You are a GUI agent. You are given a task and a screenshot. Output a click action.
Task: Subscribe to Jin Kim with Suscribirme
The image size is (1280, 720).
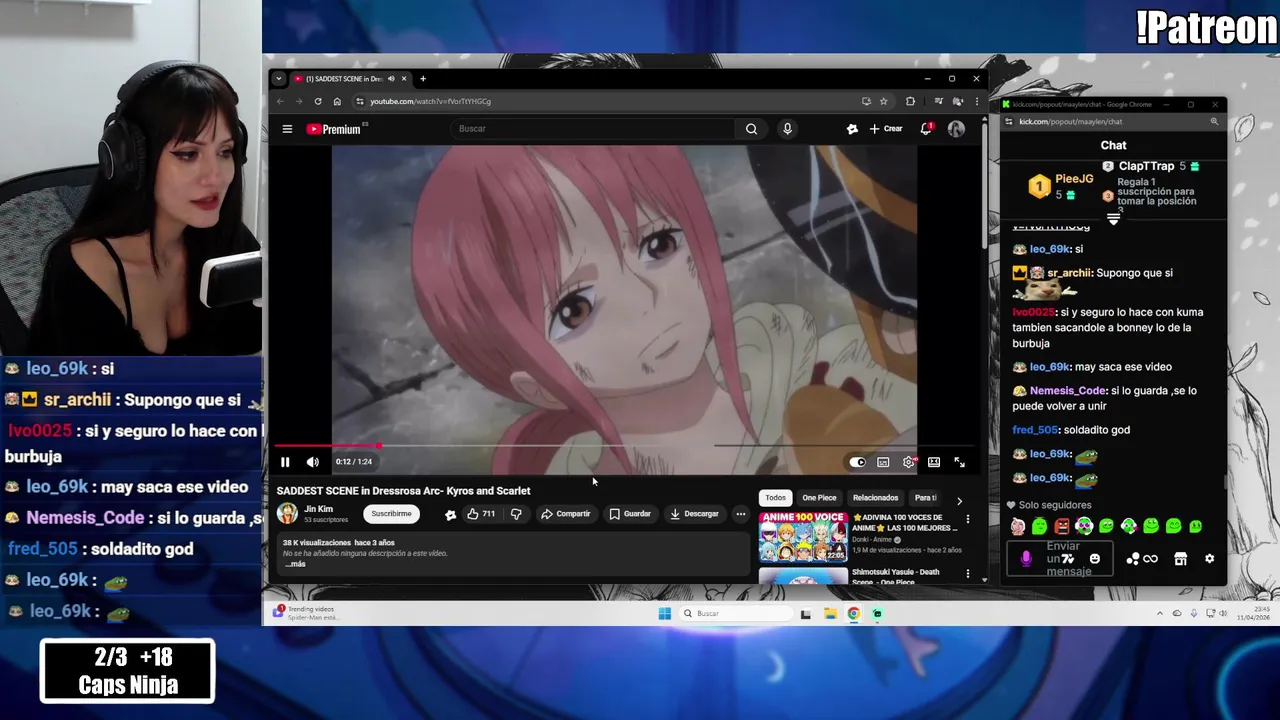coord(391,514)
